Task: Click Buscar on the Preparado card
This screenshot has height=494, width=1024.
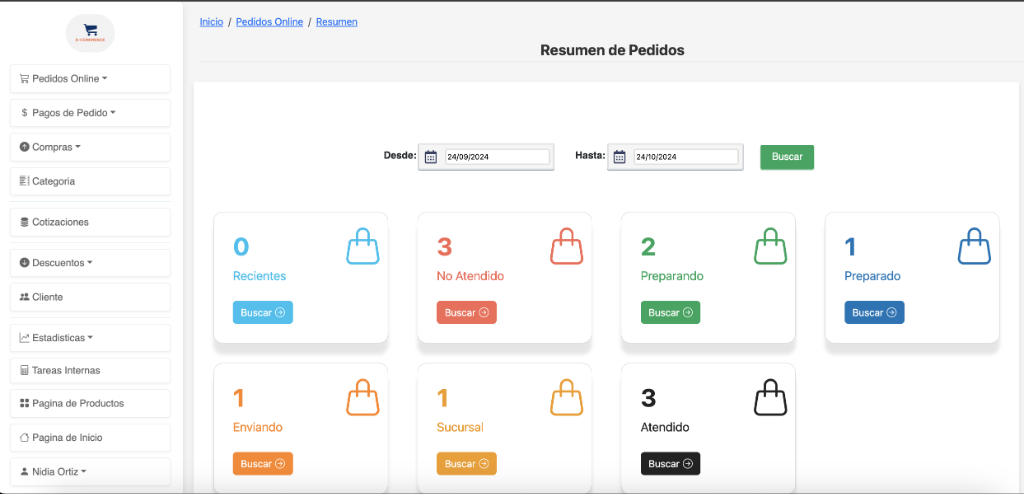Action: point(874,312)
